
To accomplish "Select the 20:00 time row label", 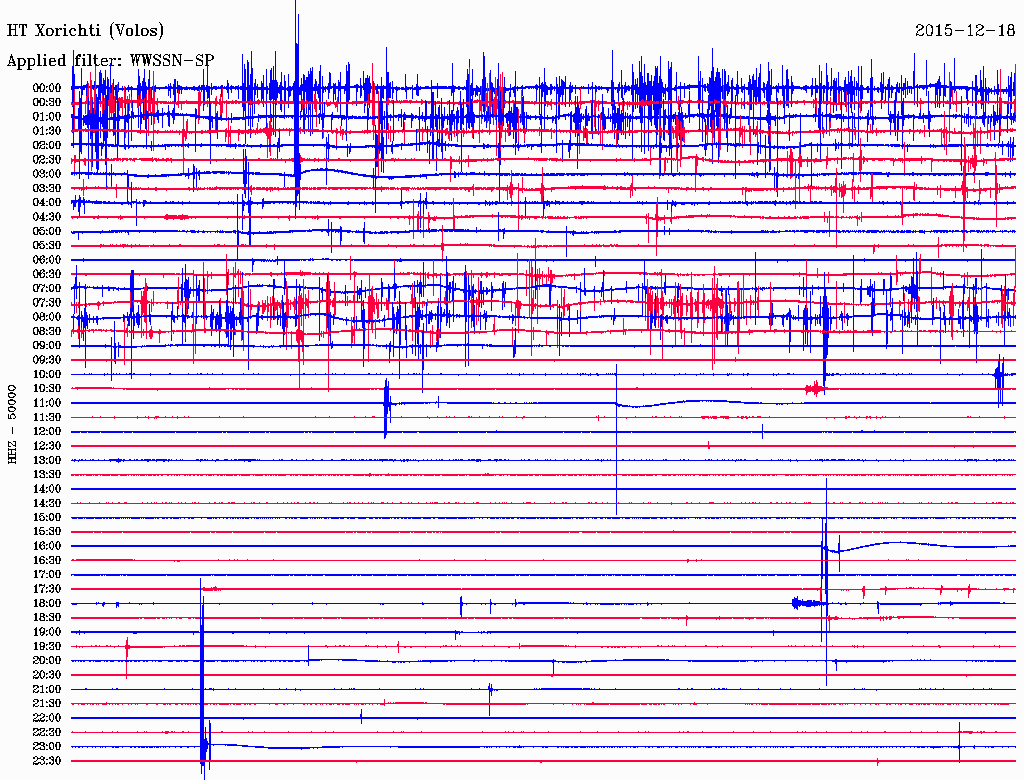I will point(47,660).
